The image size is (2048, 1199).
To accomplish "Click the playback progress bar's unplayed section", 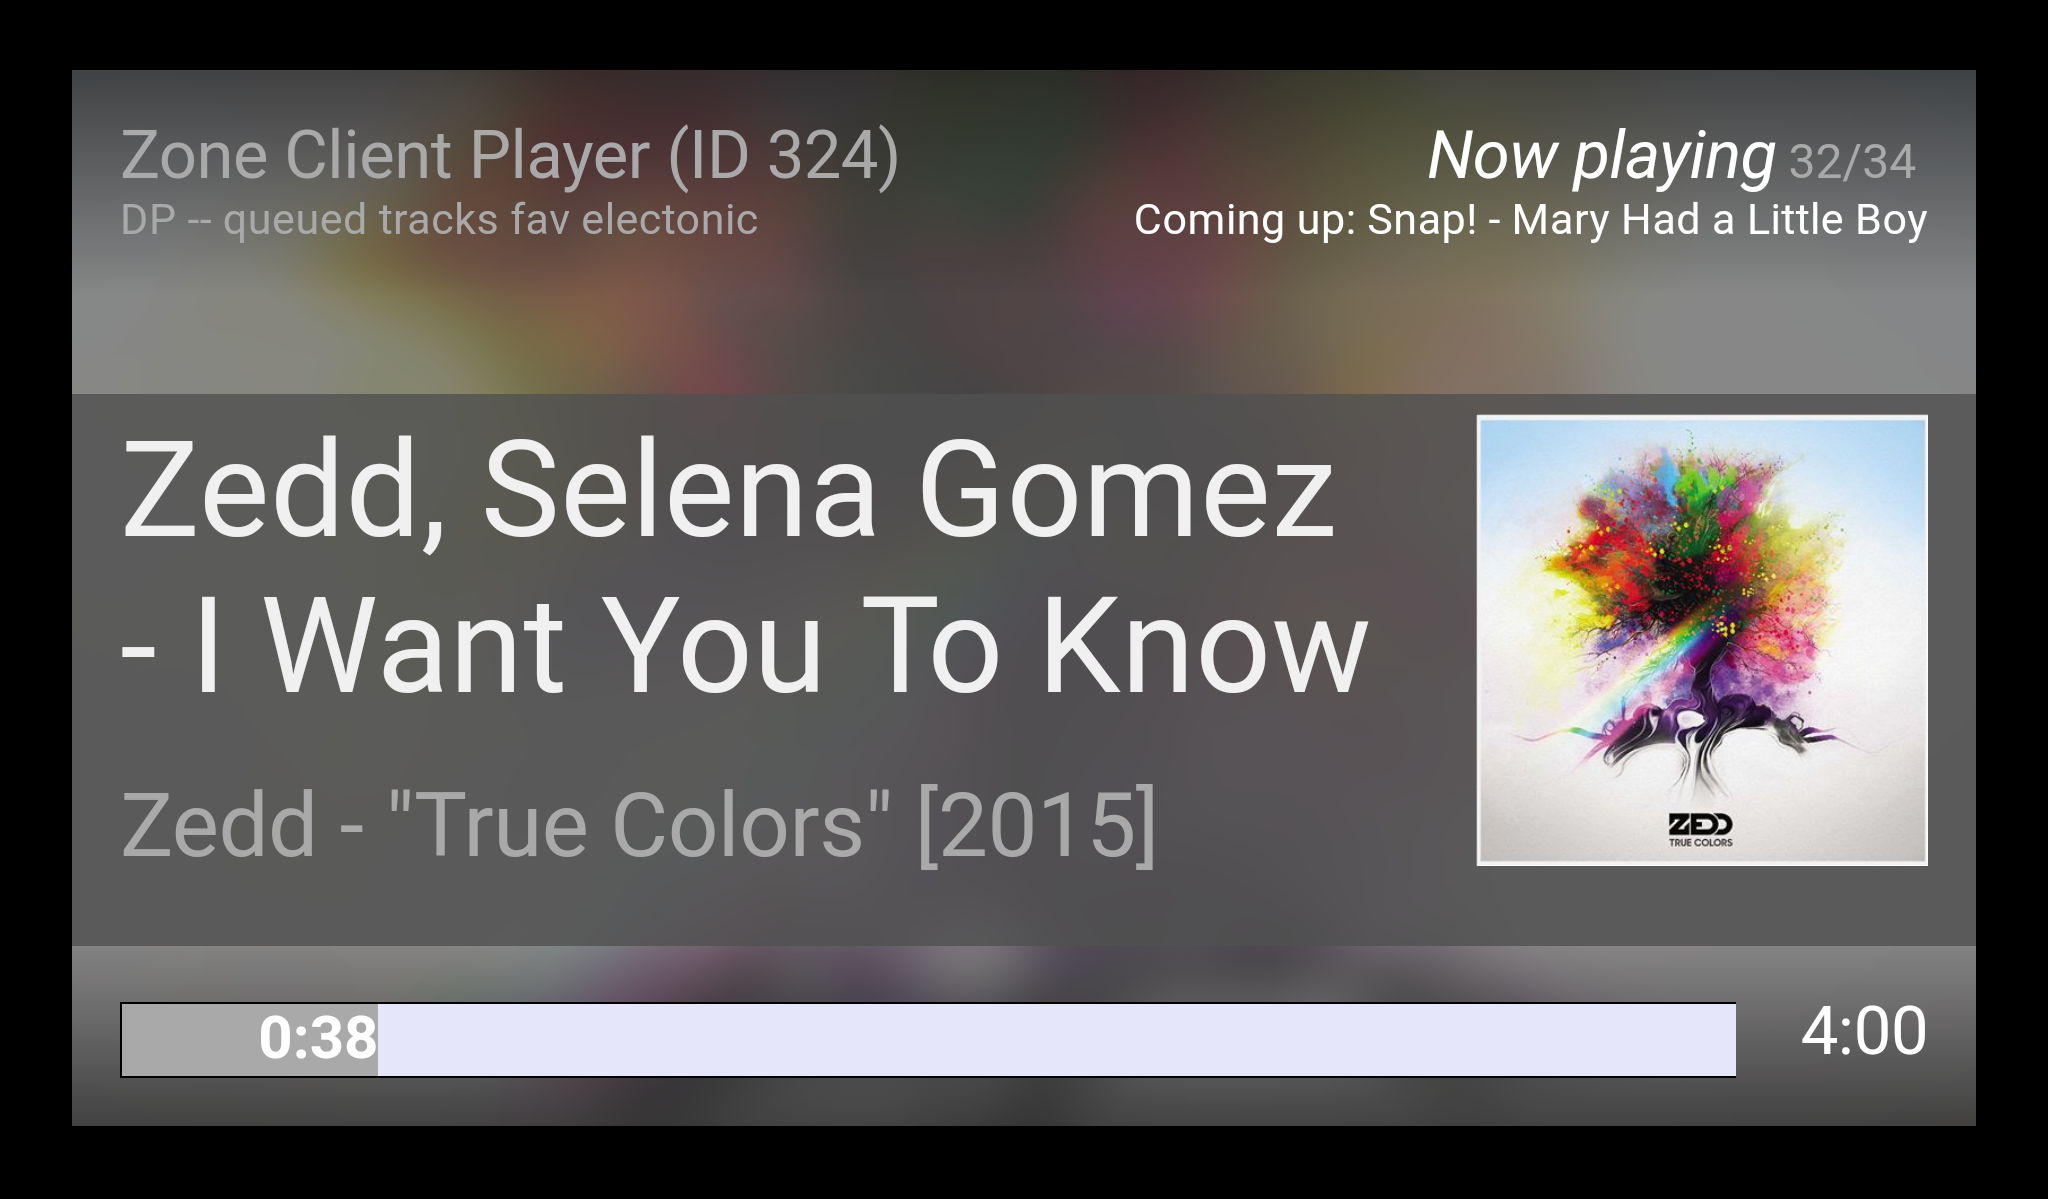I will [1056, 1040].
